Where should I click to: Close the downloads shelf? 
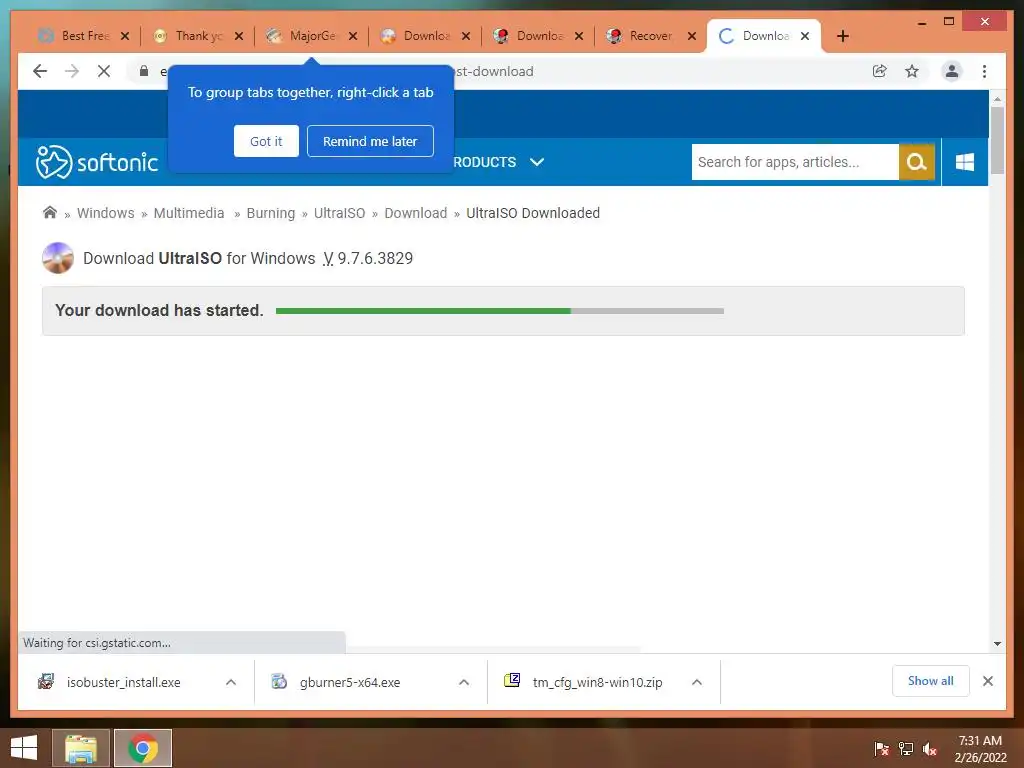pos(987,681)
